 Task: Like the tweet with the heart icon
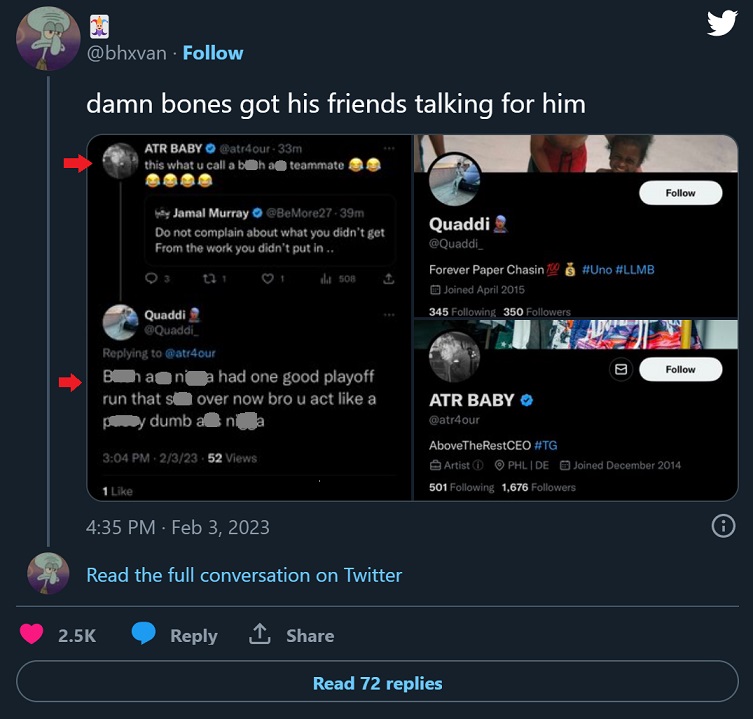(32, 634)
